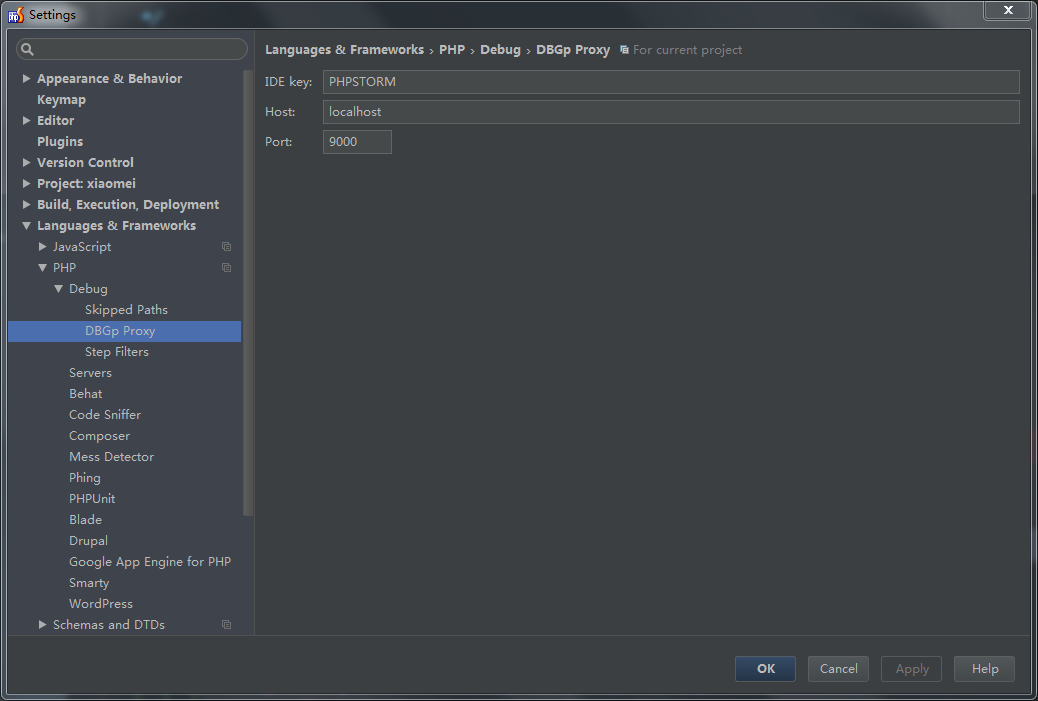
Task: Open the Servers settings
Action: coord(91,373)
